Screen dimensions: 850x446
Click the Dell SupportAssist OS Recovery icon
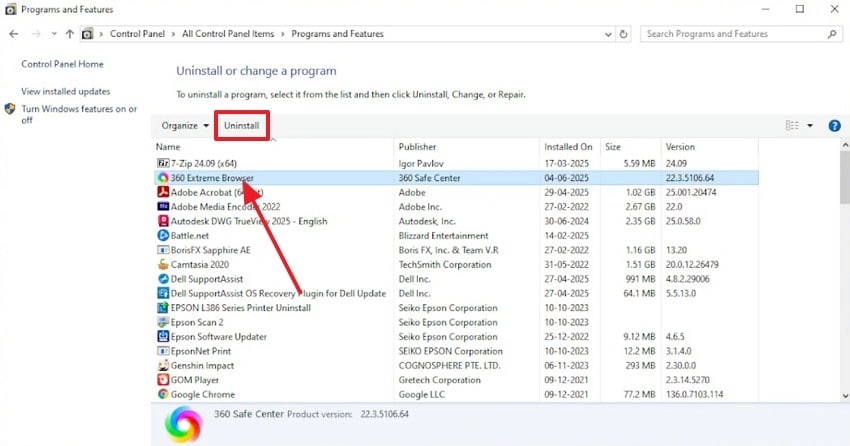[x=163, y=293]
